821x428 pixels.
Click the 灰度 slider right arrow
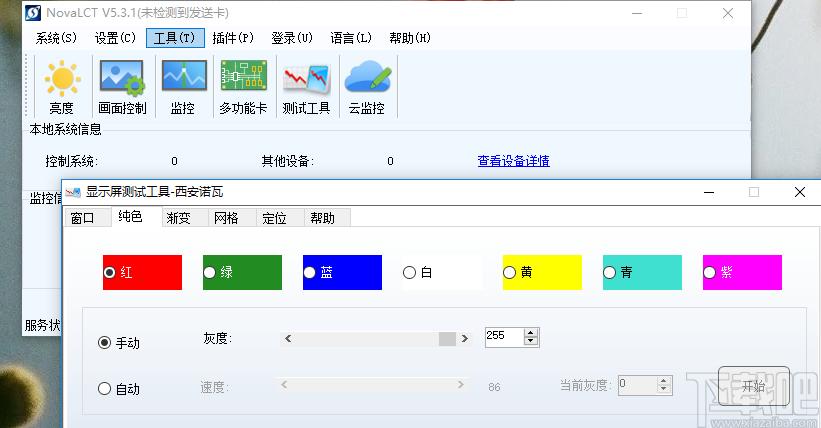pyautogui.click(x=464, y=339)
